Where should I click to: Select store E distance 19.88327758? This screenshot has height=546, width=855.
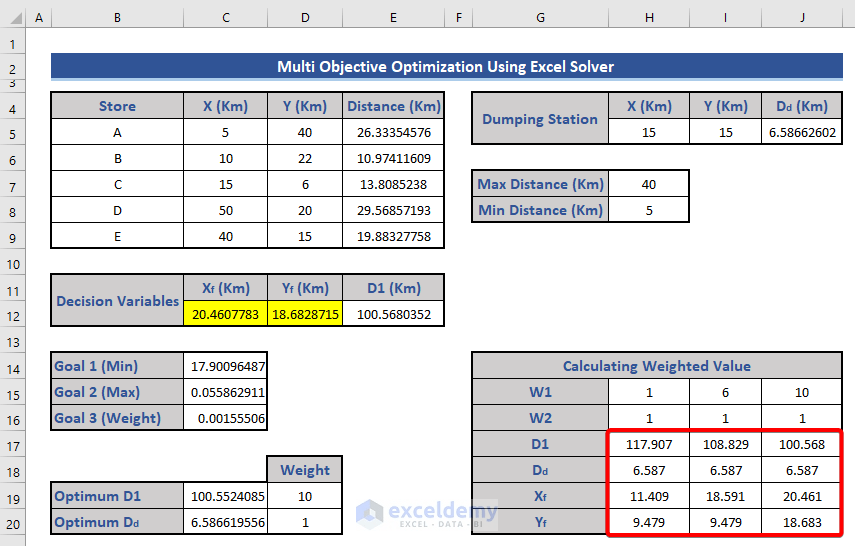point(394,237)
